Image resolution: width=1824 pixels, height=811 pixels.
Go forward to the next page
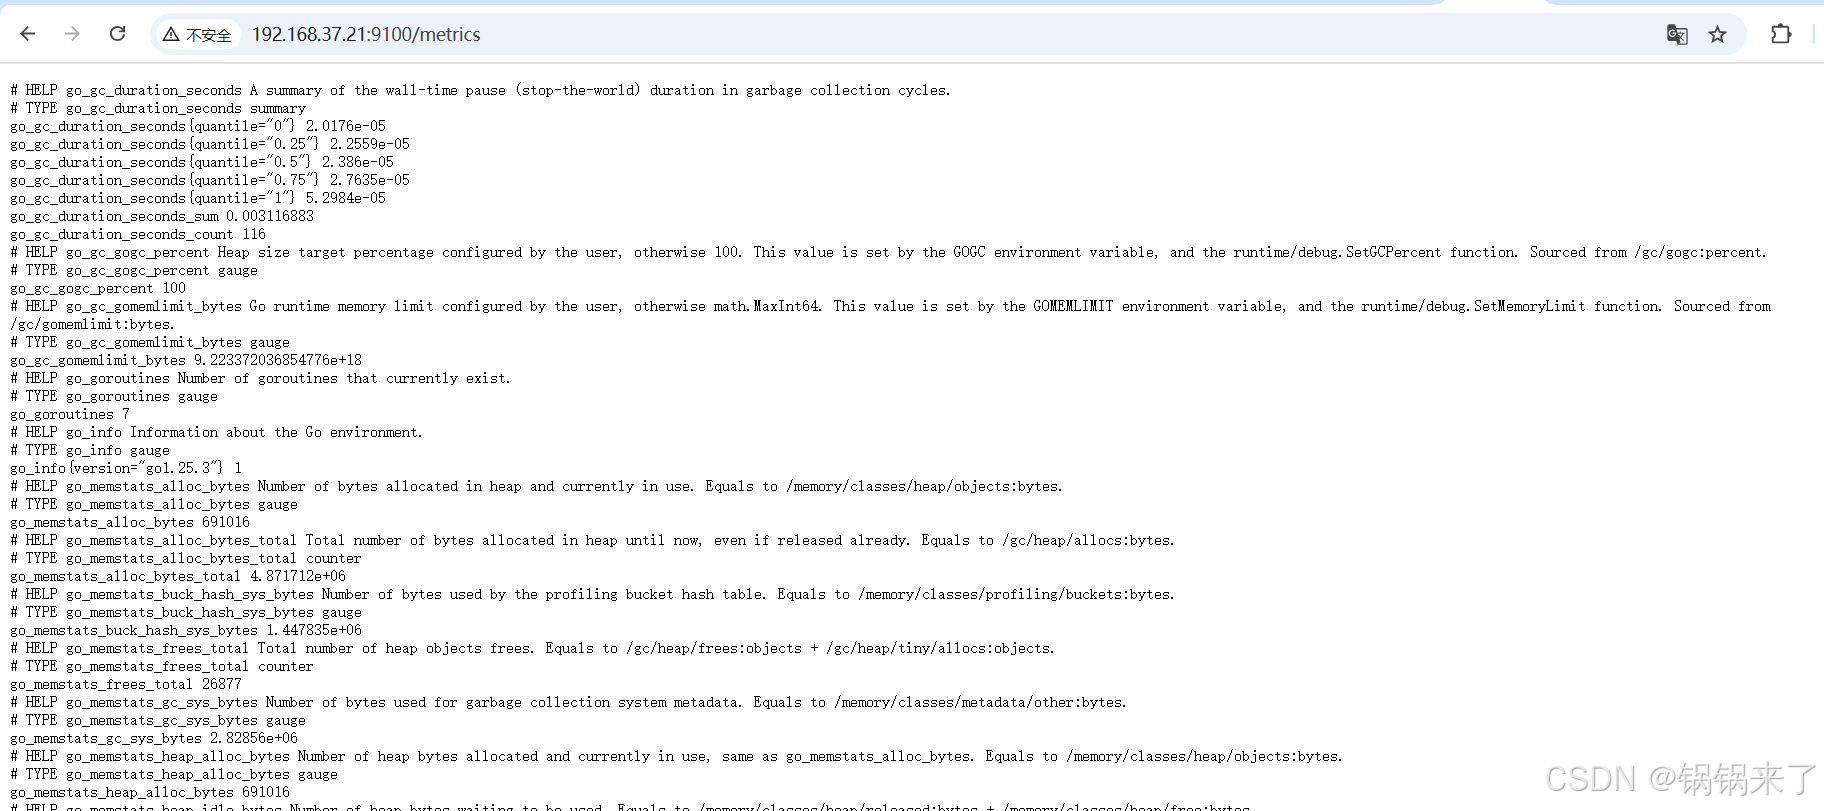tap(72, 34)
